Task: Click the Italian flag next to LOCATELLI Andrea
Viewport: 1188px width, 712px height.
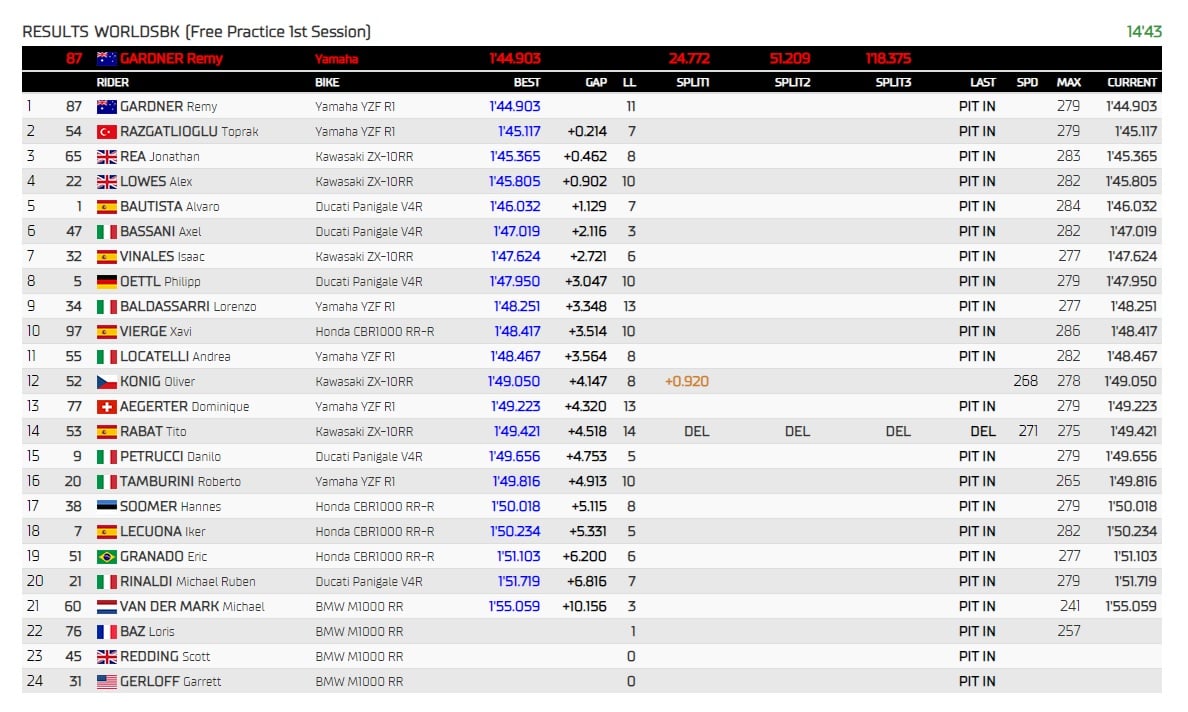Action: [107, 357]
